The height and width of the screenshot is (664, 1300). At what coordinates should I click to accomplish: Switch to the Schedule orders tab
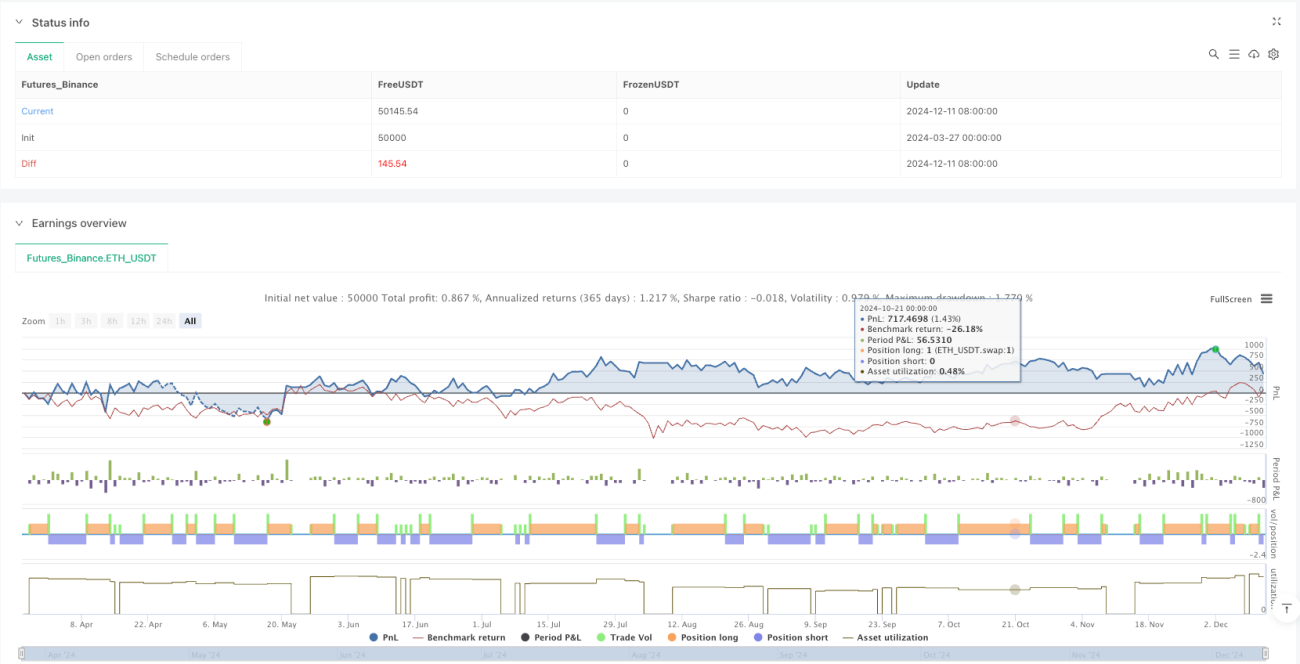click(192, 57)
